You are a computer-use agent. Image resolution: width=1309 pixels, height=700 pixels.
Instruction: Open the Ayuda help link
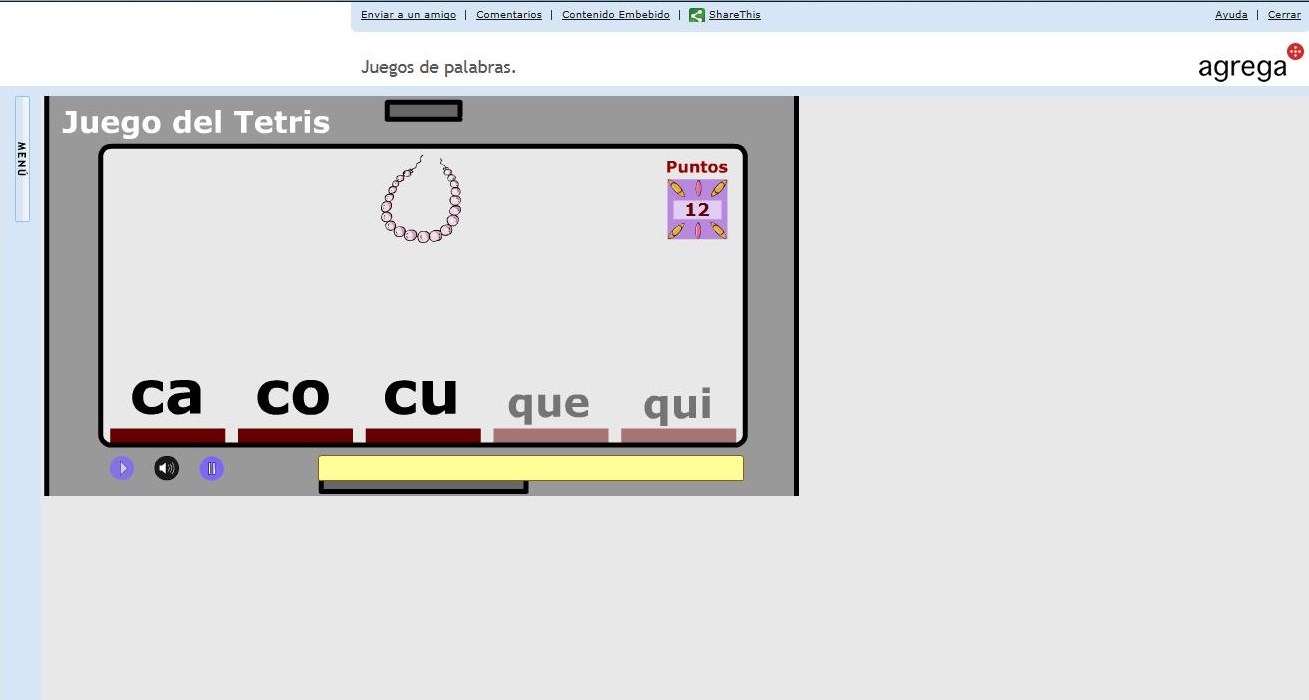1231,14
